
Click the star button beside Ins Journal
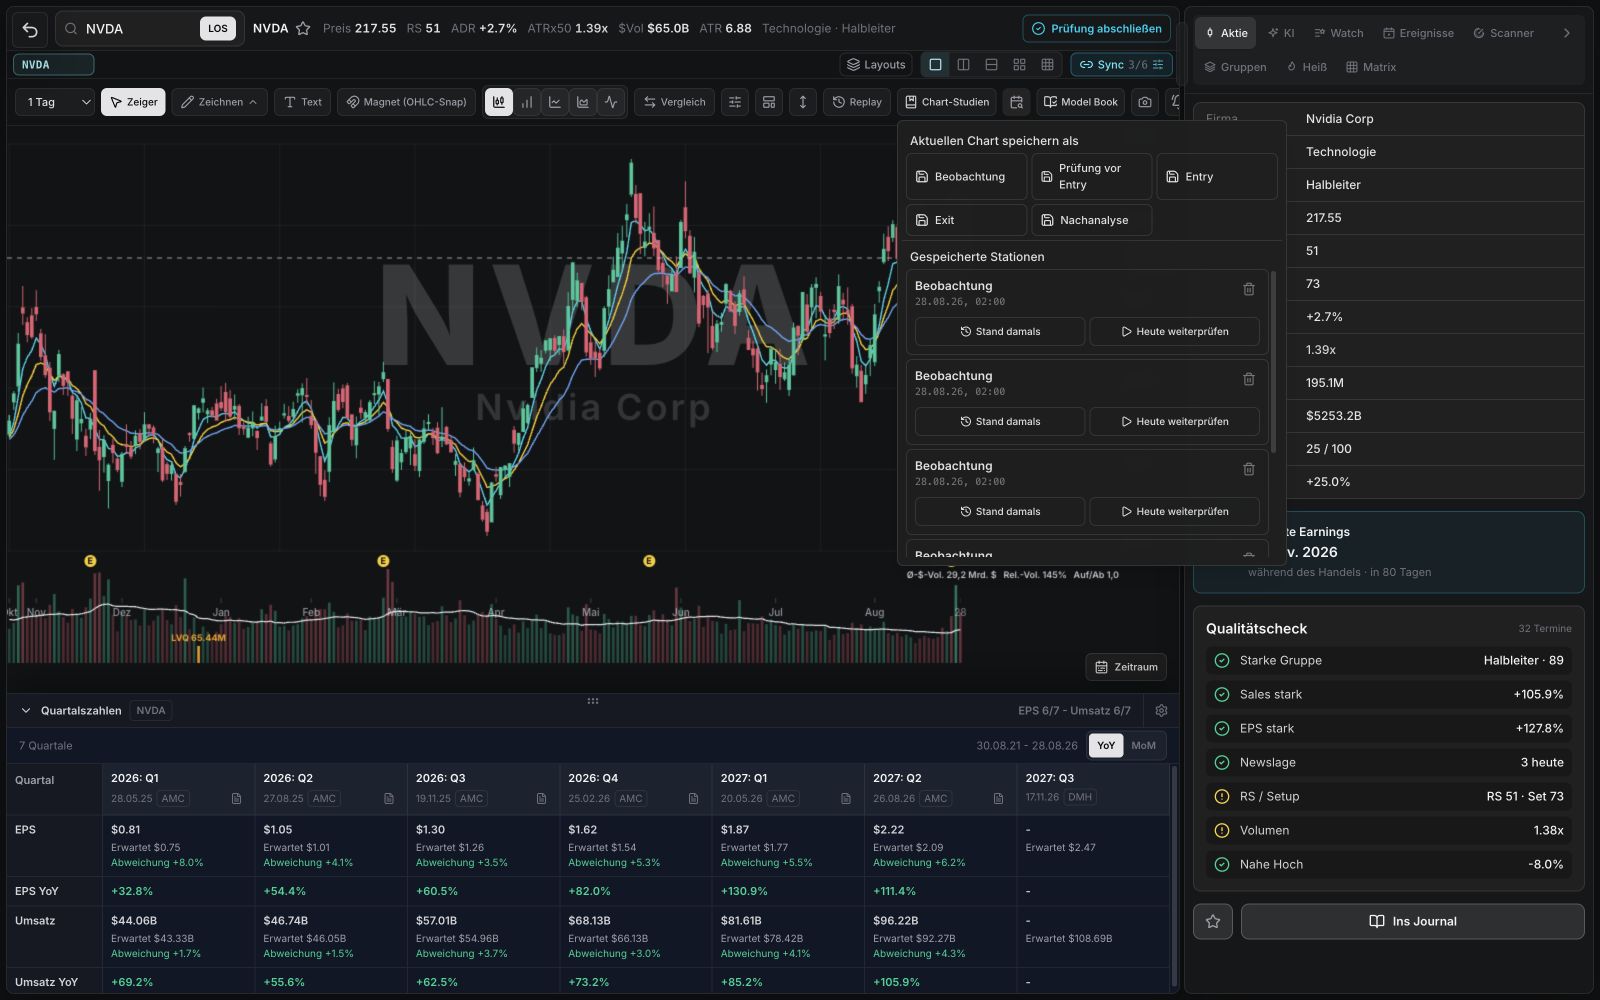pos(1213,922)
